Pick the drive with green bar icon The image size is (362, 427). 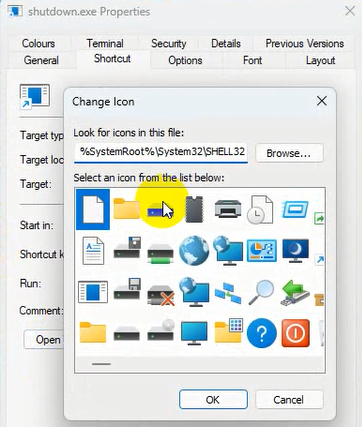coord(160,254)
